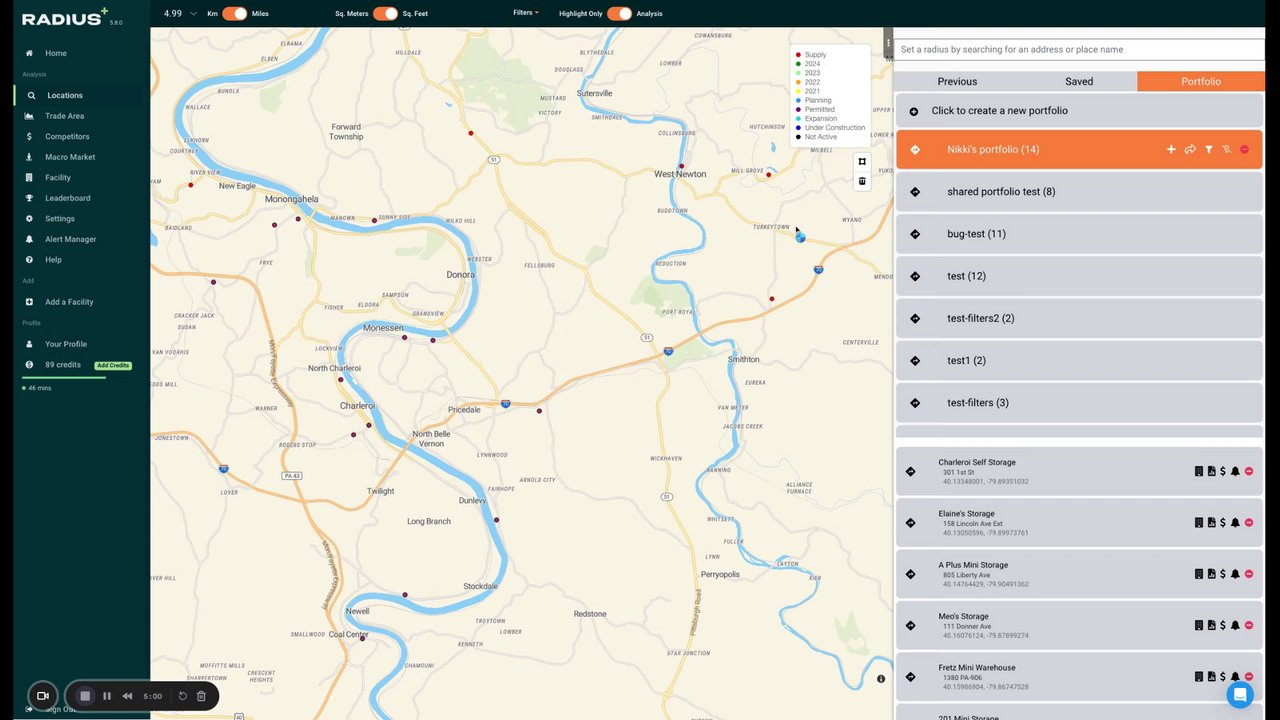Expand the test (12) portfolio
The image size is (1280, 720).
pos(1079,276)
